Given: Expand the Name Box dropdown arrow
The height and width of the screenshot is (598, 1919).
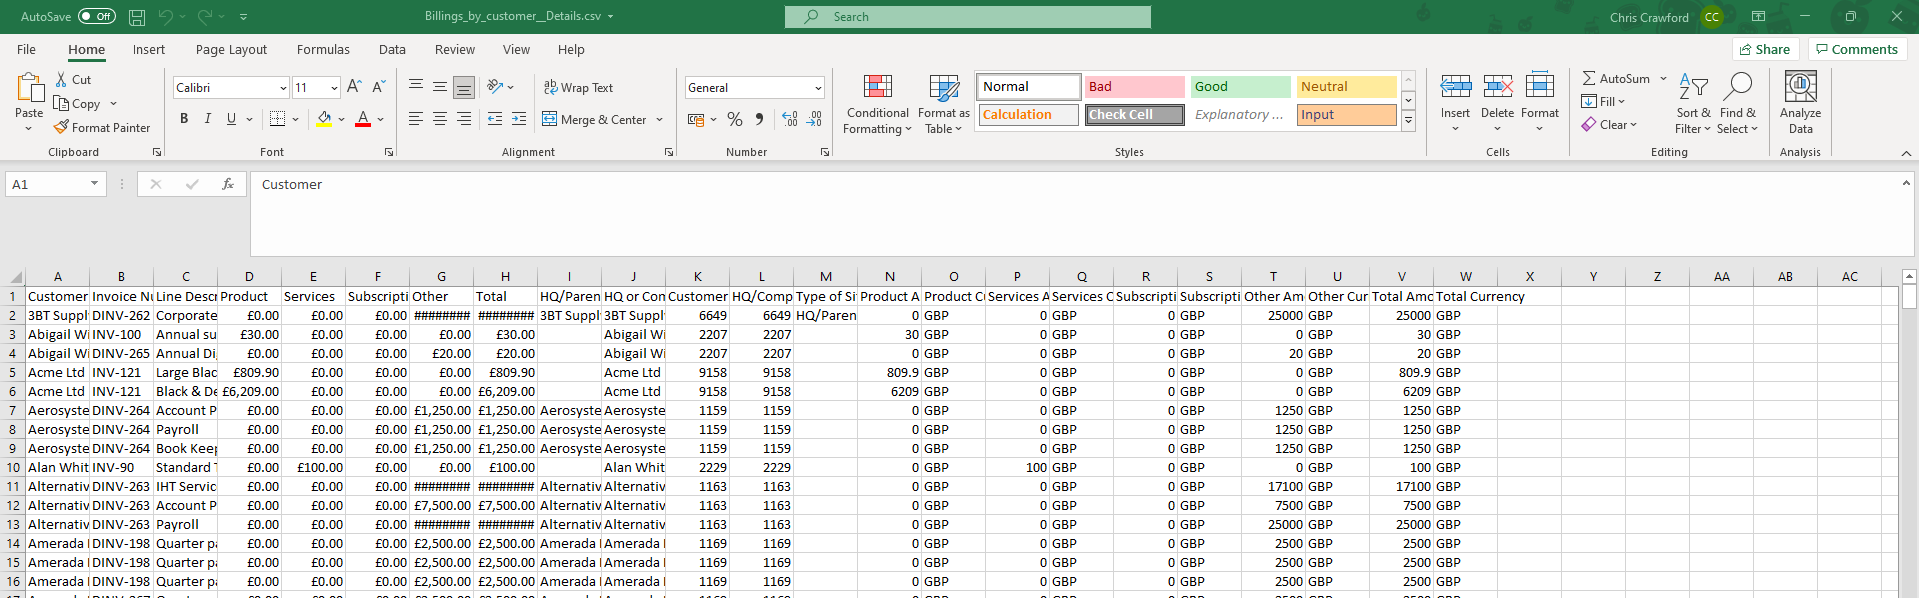Looking at the screenshot, I should point(94,184).
